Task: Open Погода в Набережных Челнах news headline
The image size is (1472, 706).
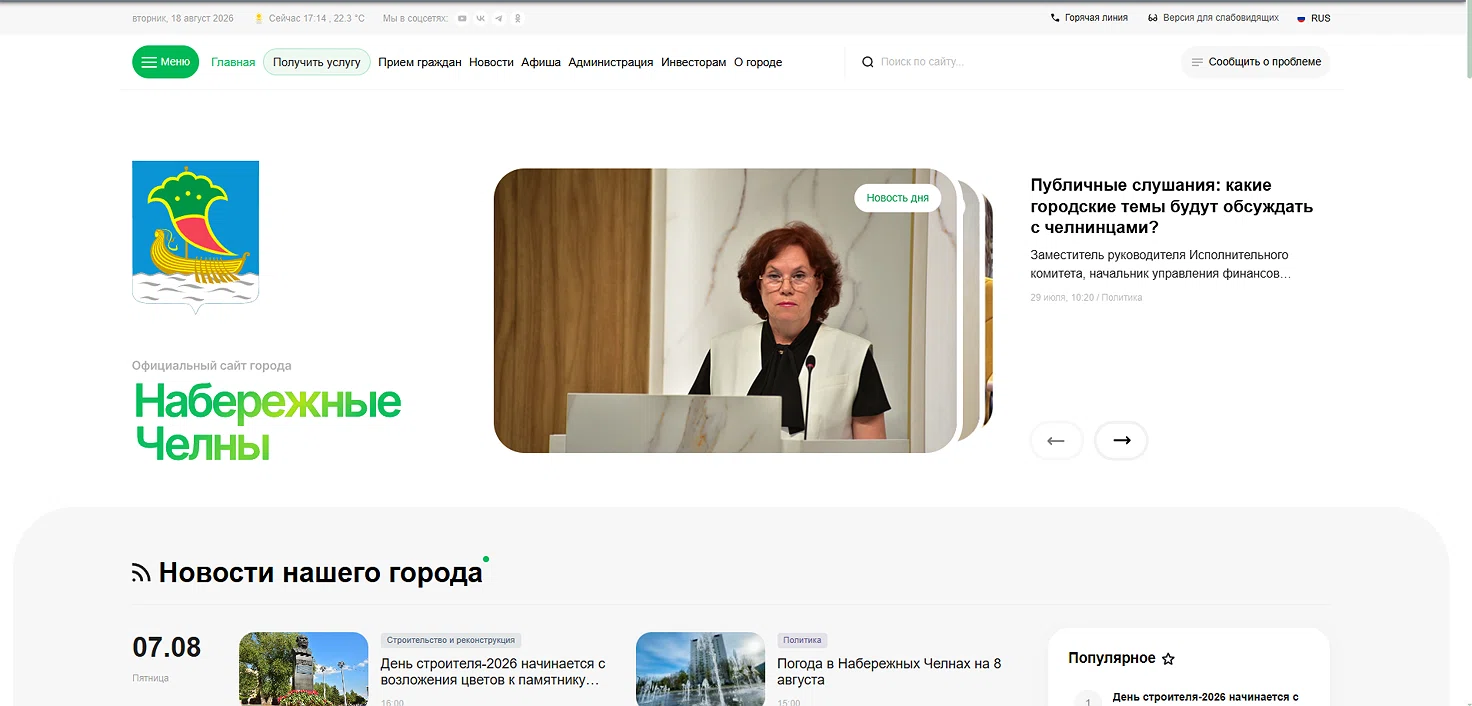Action: coord(889,671)
